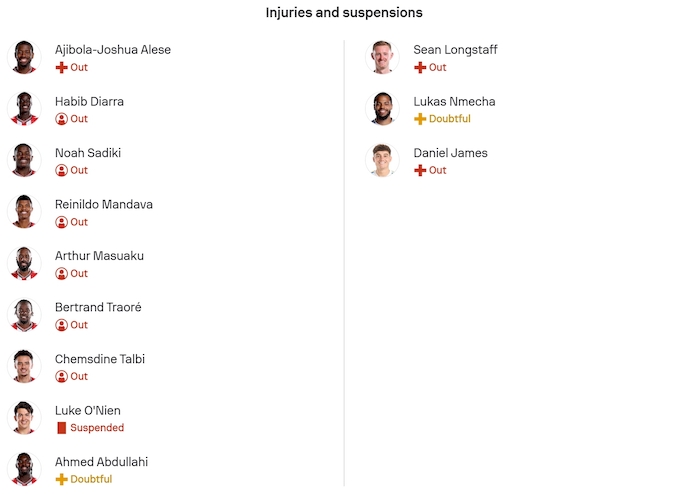Click Noah Sadiki's red unavailable status icon
This screenshot has height=496, width=690.
point(61,171)
